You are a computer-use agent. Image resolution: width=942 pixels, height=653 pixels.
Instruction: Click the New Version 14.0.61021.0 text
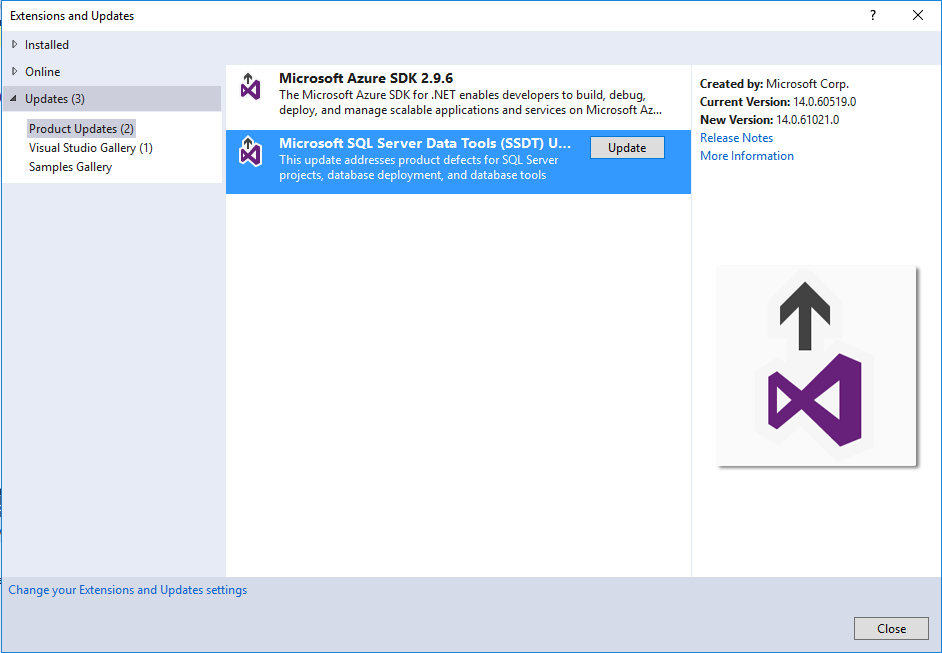[770, 120]
